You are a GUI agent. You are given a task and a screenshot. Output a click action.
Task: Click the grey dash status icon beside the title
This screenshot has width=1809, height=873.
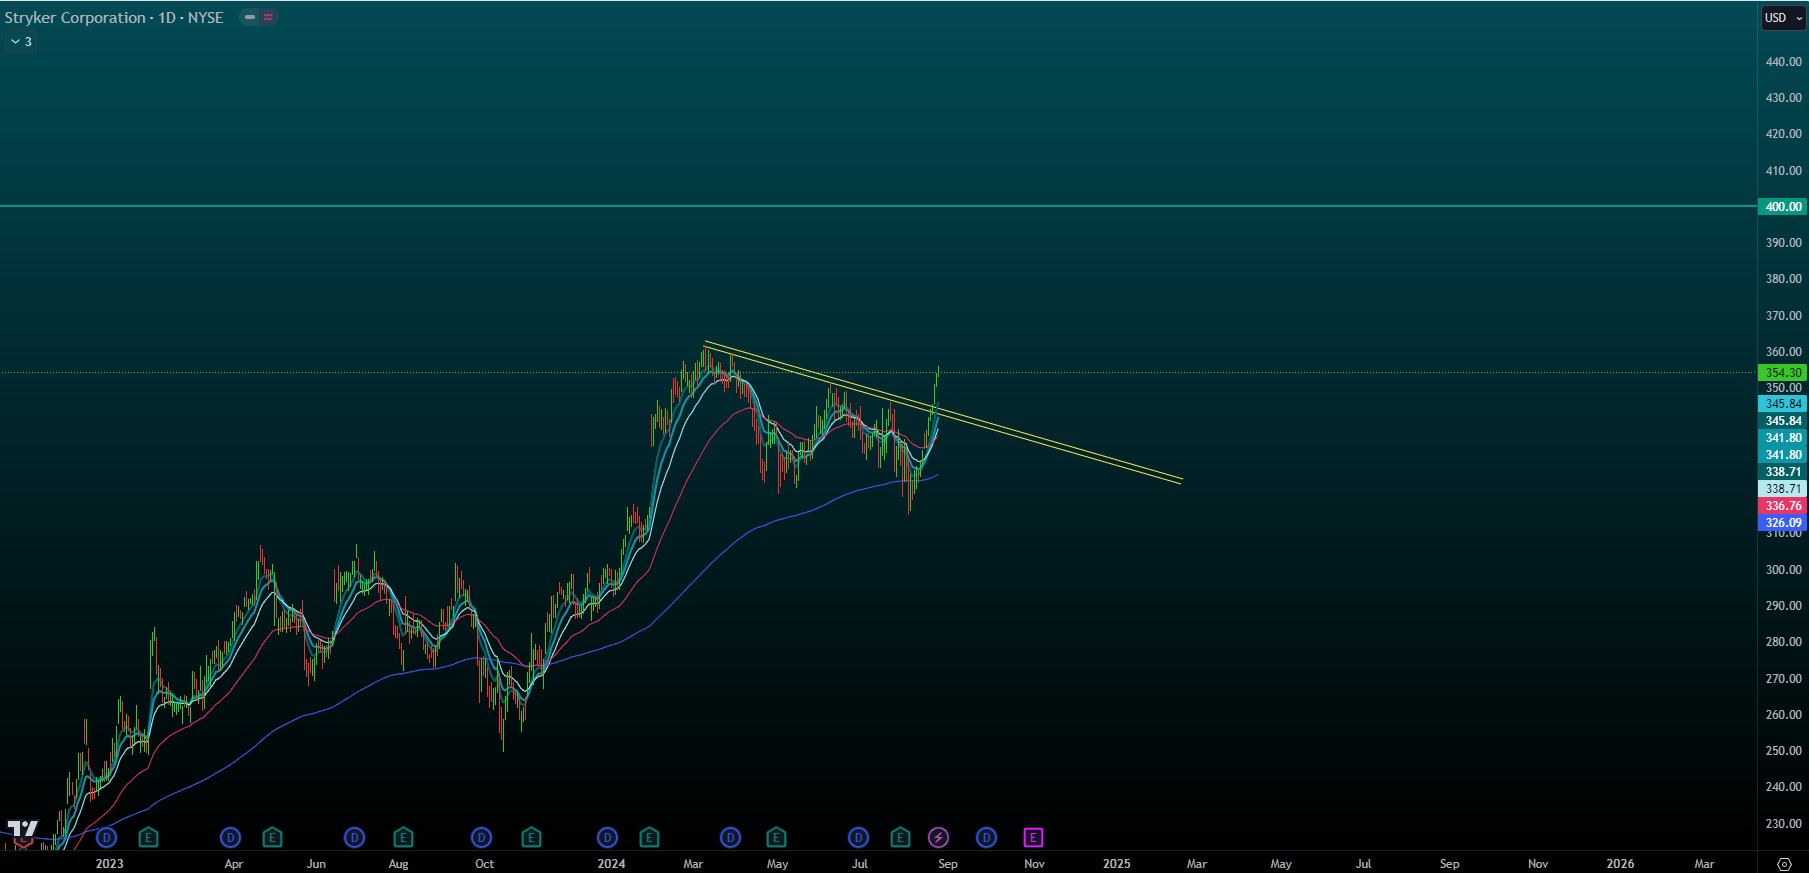click(x=250, y=17)
